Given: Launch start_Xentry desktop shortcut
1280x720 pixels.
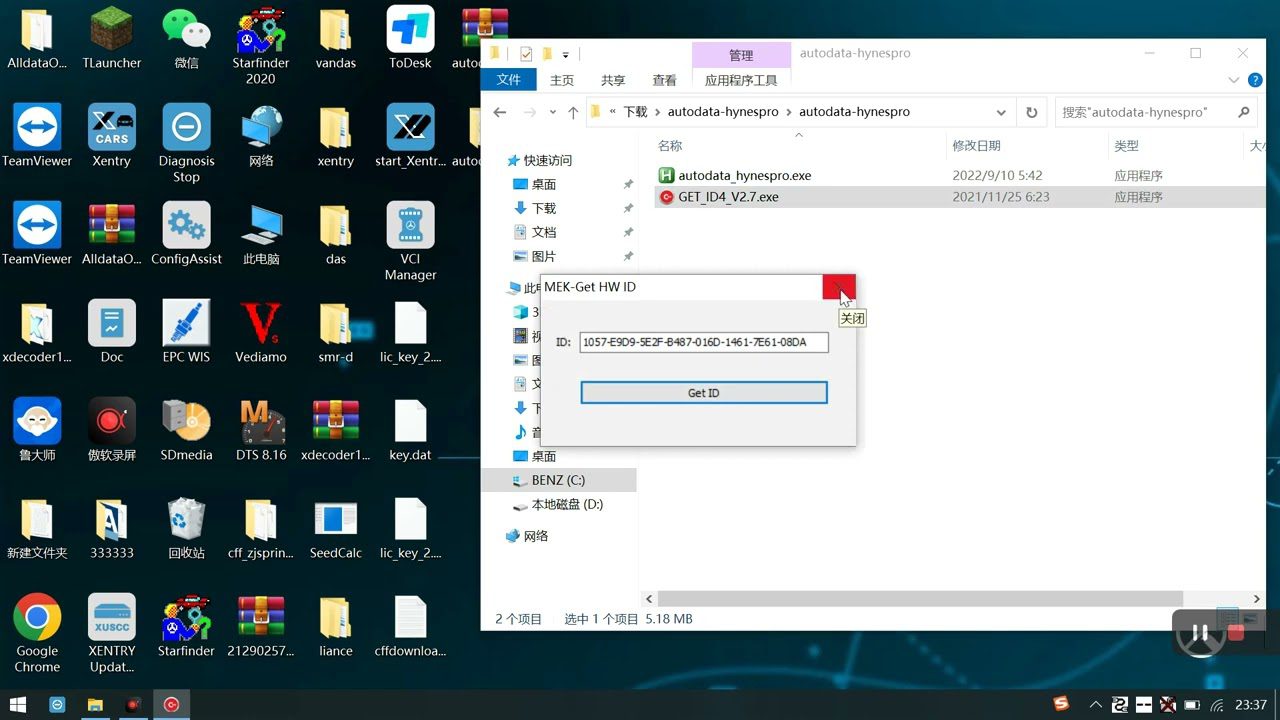Looking at the screenshot, I should pyautogui.click(x=410, y=136).
